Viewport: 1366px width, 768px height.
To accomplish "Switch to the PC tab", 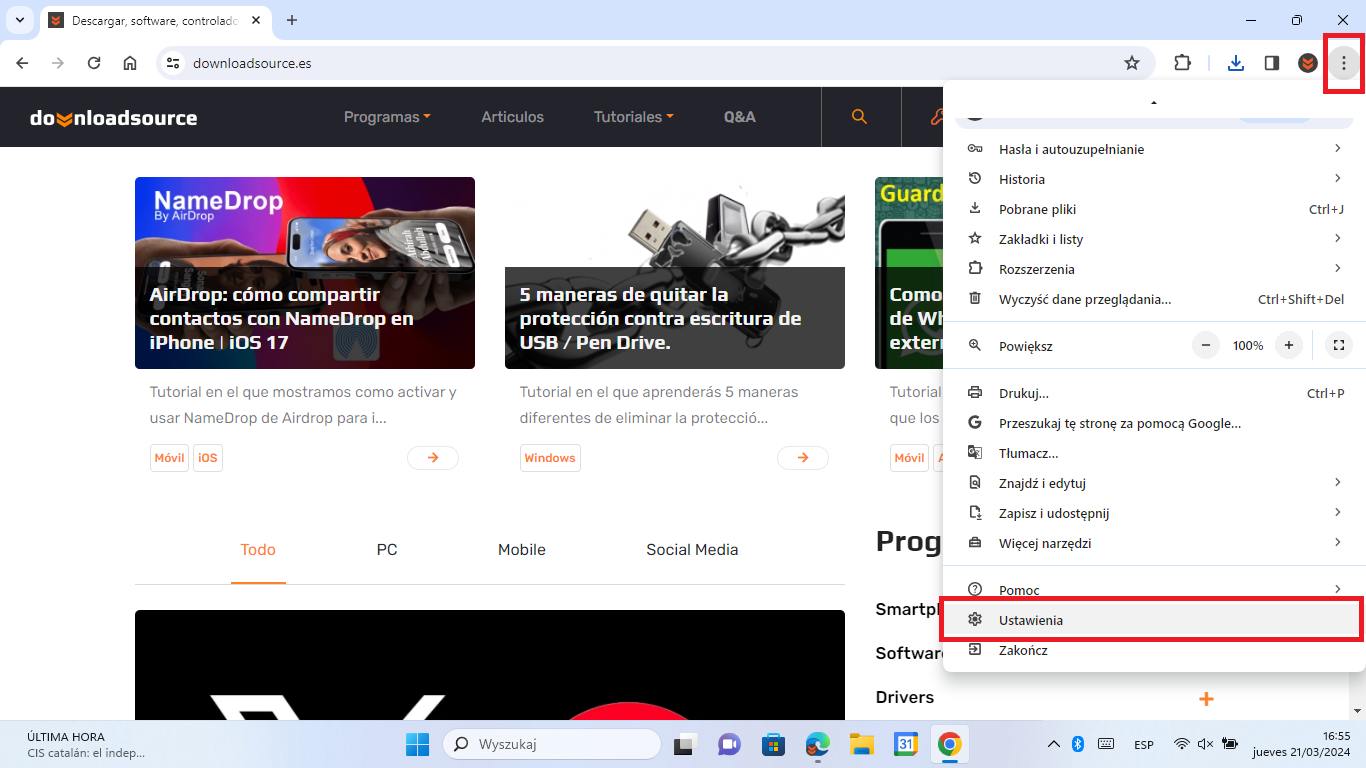I will pos(387,550).
